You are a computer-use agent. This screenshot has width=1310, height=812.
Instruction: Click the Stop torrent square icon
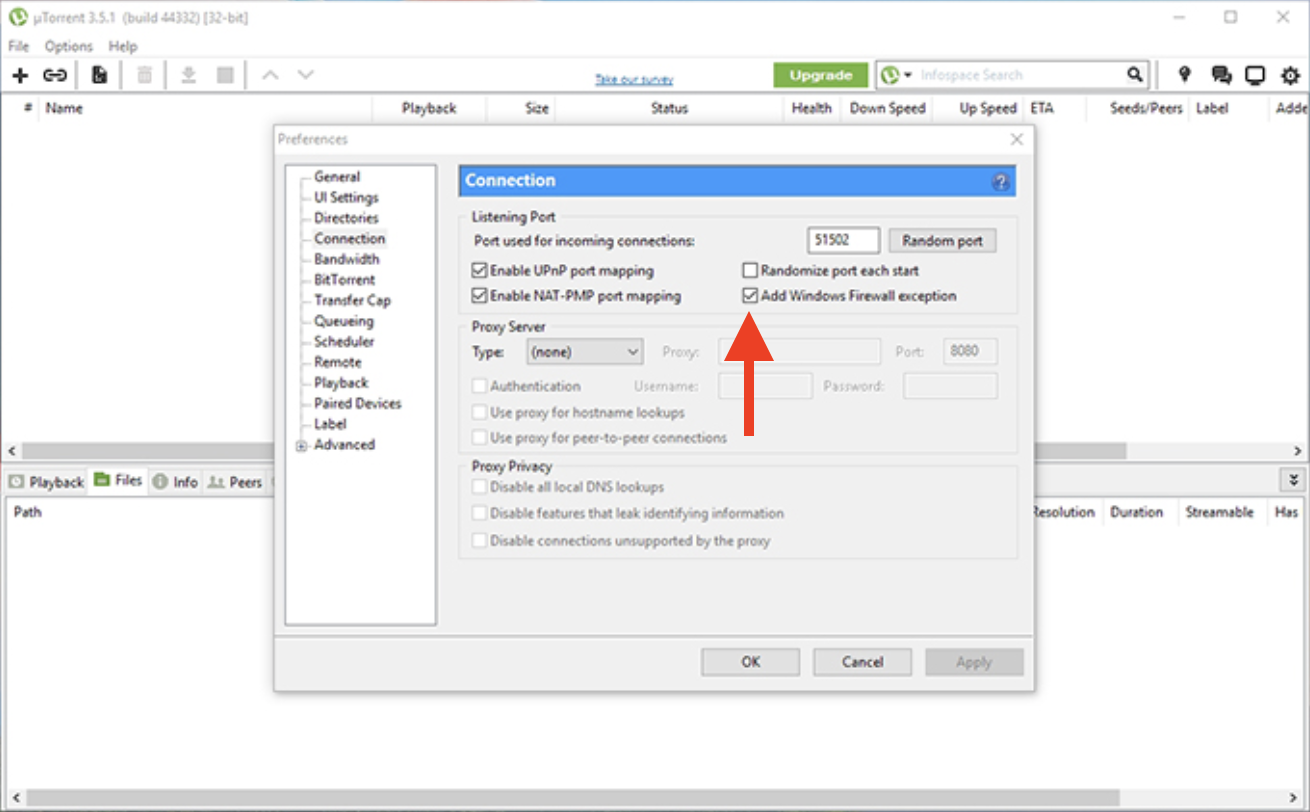pos(225,75)
